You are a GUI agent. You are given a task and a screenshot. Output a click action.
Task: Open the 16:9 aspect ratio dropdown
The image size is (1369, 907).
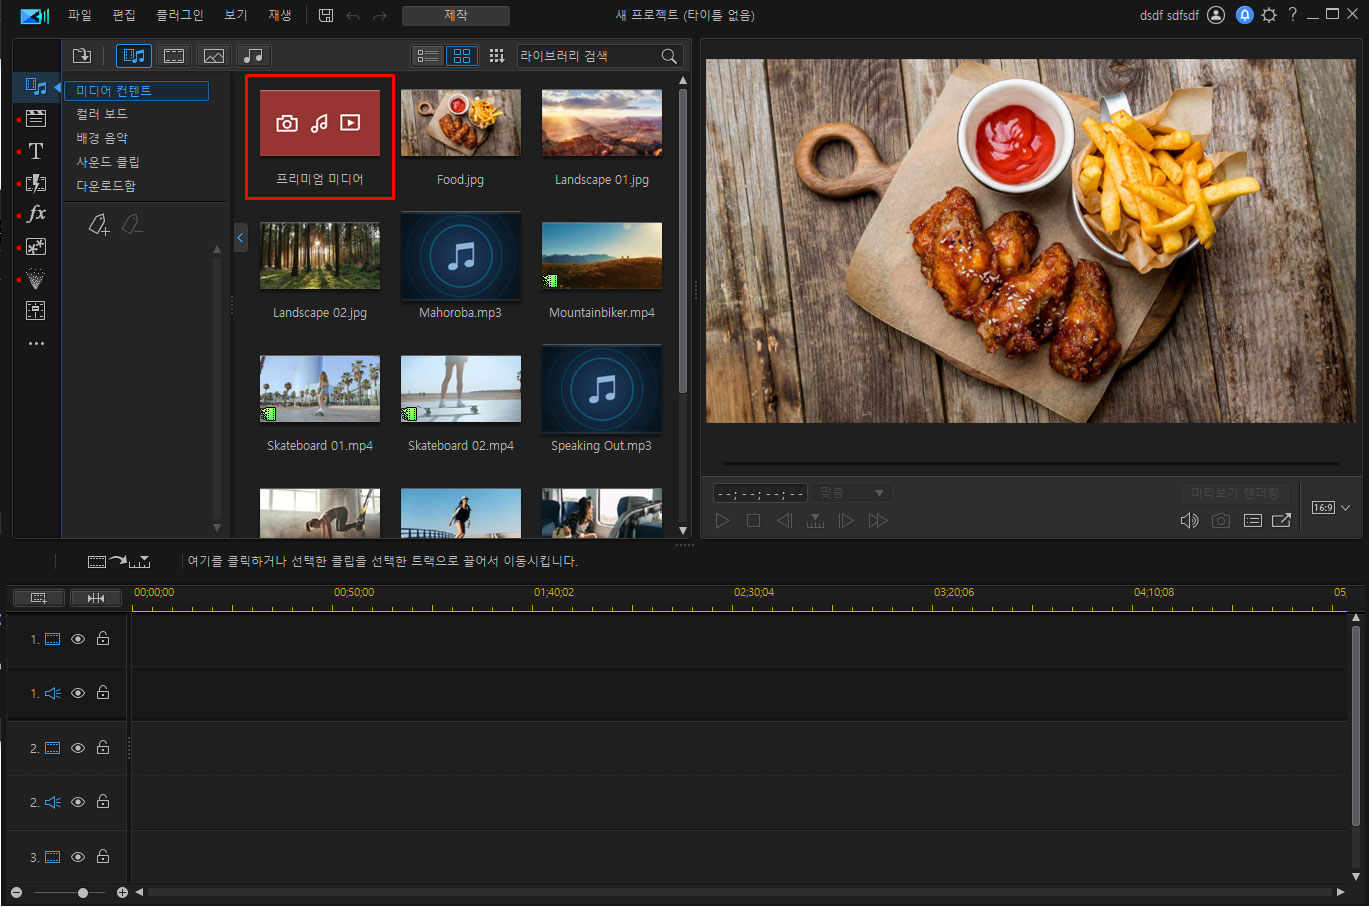point(1331,508)
